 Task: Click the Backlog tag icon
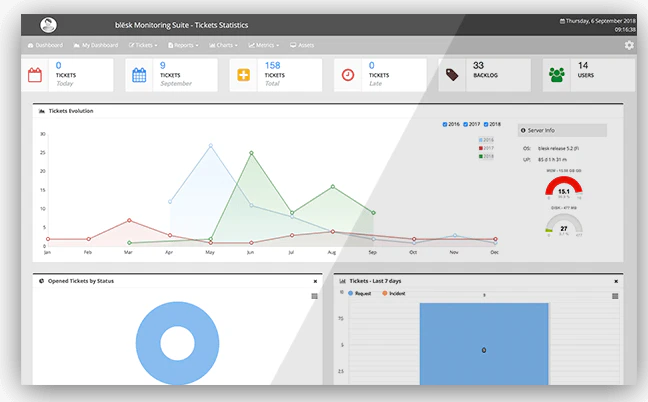tap(452, 75)
